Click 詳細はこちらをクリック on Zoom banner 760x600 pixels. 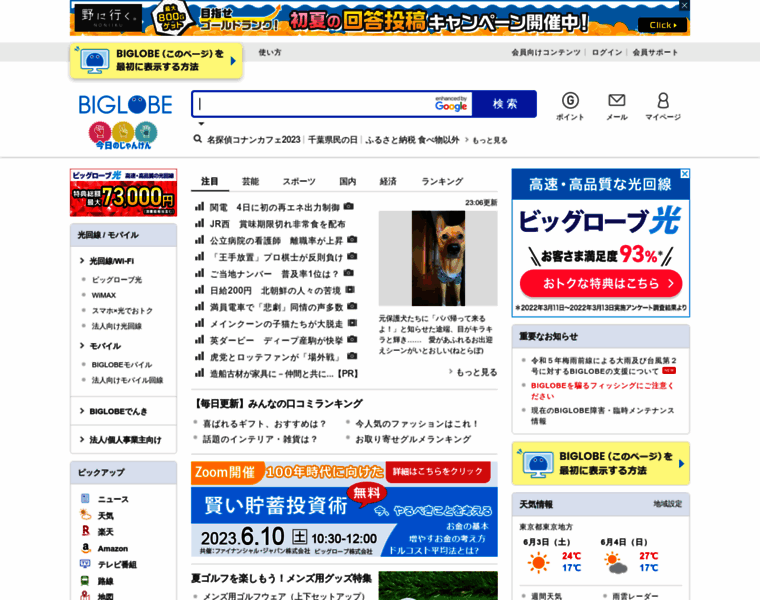(438, 471)
